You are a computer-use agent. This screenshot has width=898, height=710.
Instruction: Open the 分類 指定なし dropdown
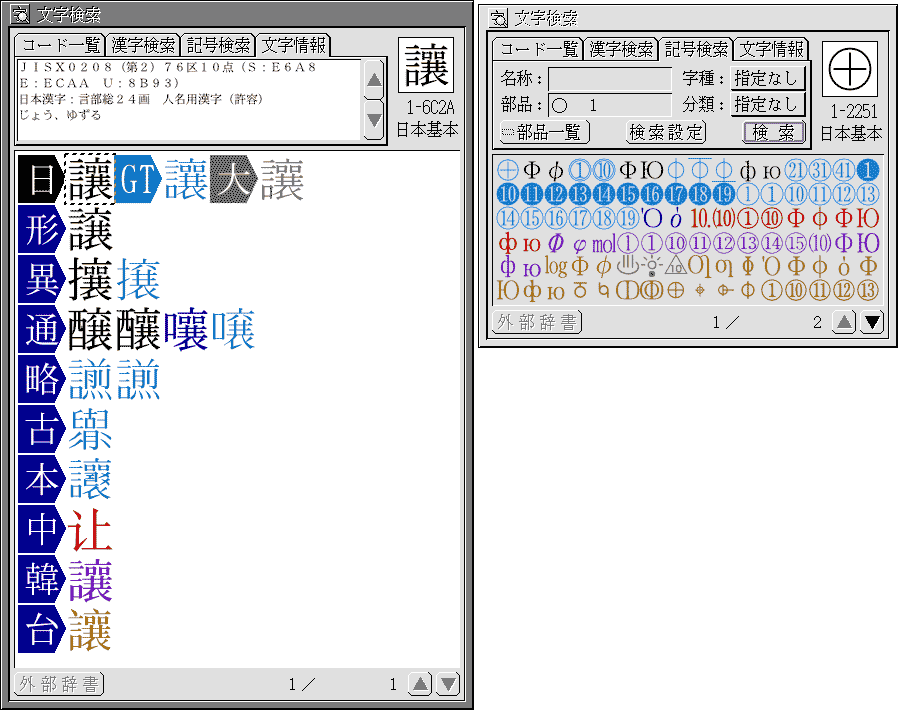point(767,104)
